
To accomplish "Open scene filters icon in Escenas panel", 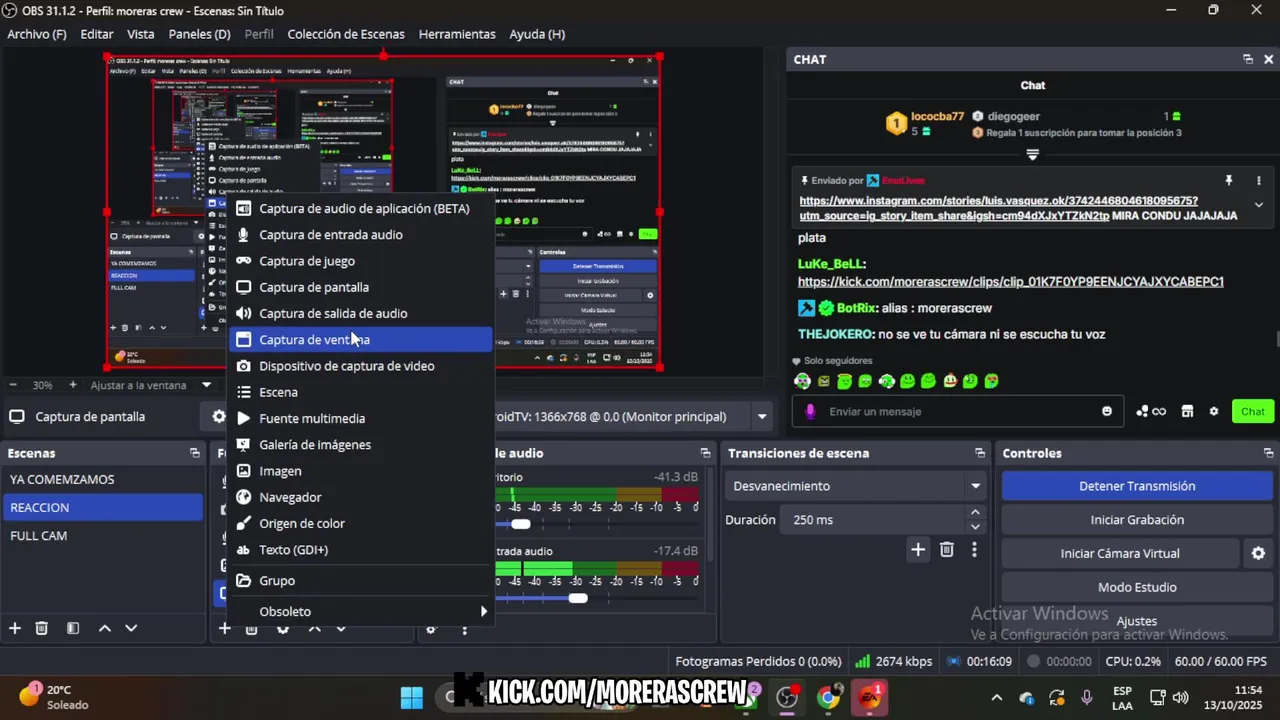I will tap(73, 628).
